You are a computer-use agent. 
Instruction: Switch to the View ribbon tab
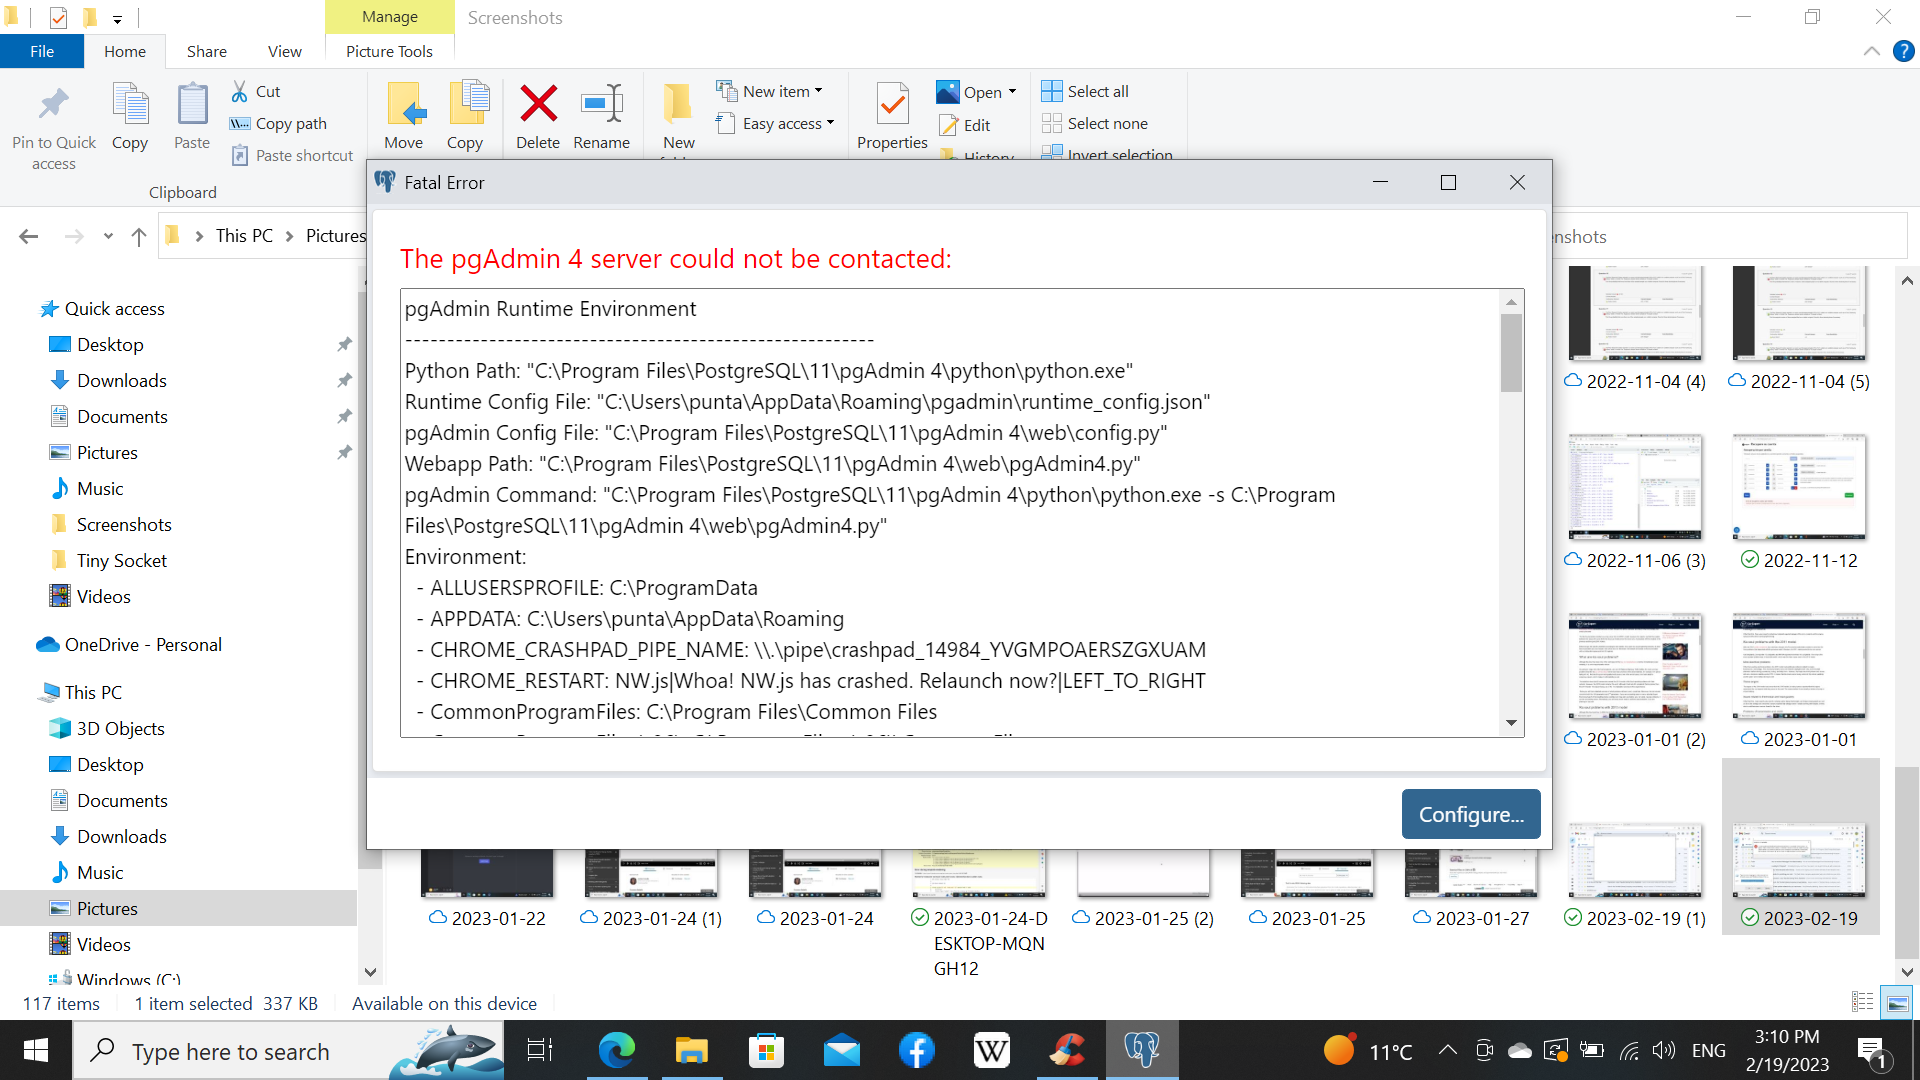pyautogui.click(x=284, y=51)
